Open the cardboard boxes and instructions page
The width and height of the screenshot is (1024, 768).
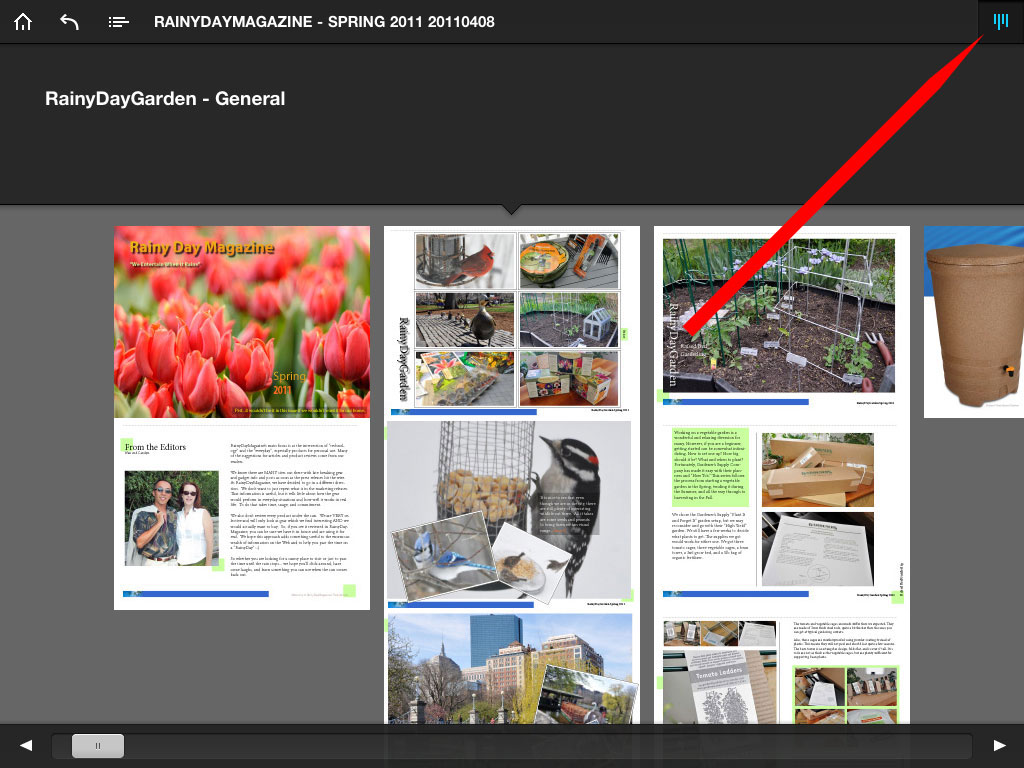pos(782,514)
